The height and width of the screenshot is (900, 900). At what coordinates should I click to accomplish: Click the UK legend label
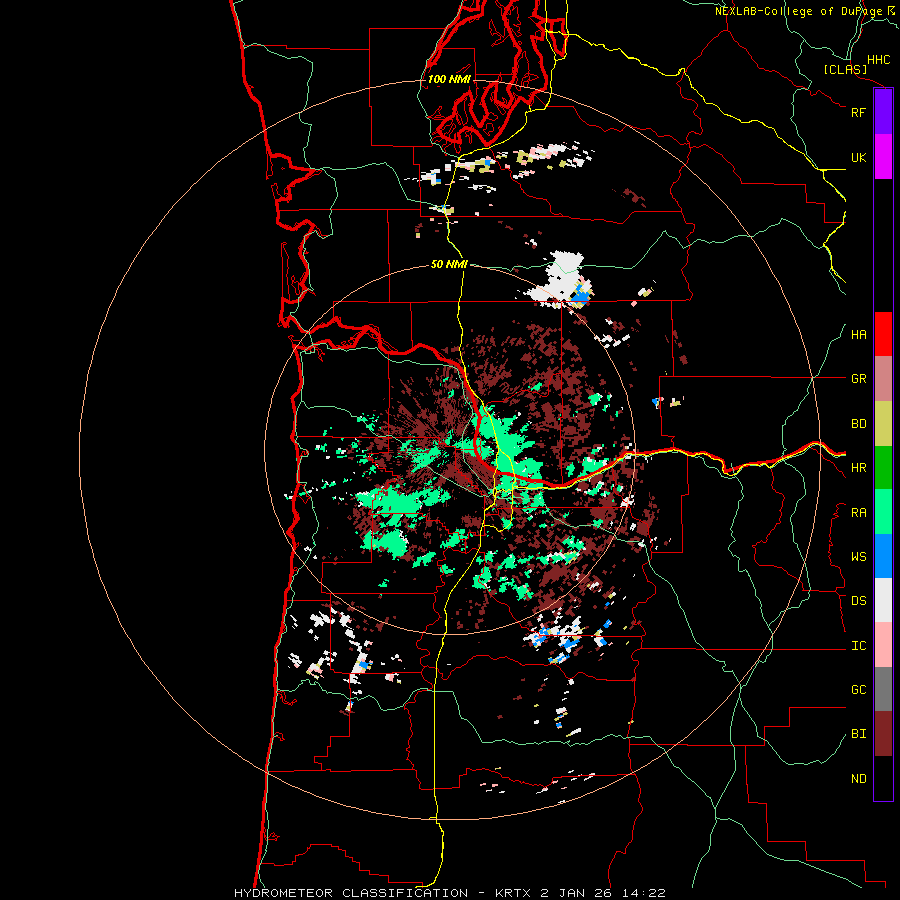coord(858,158)
